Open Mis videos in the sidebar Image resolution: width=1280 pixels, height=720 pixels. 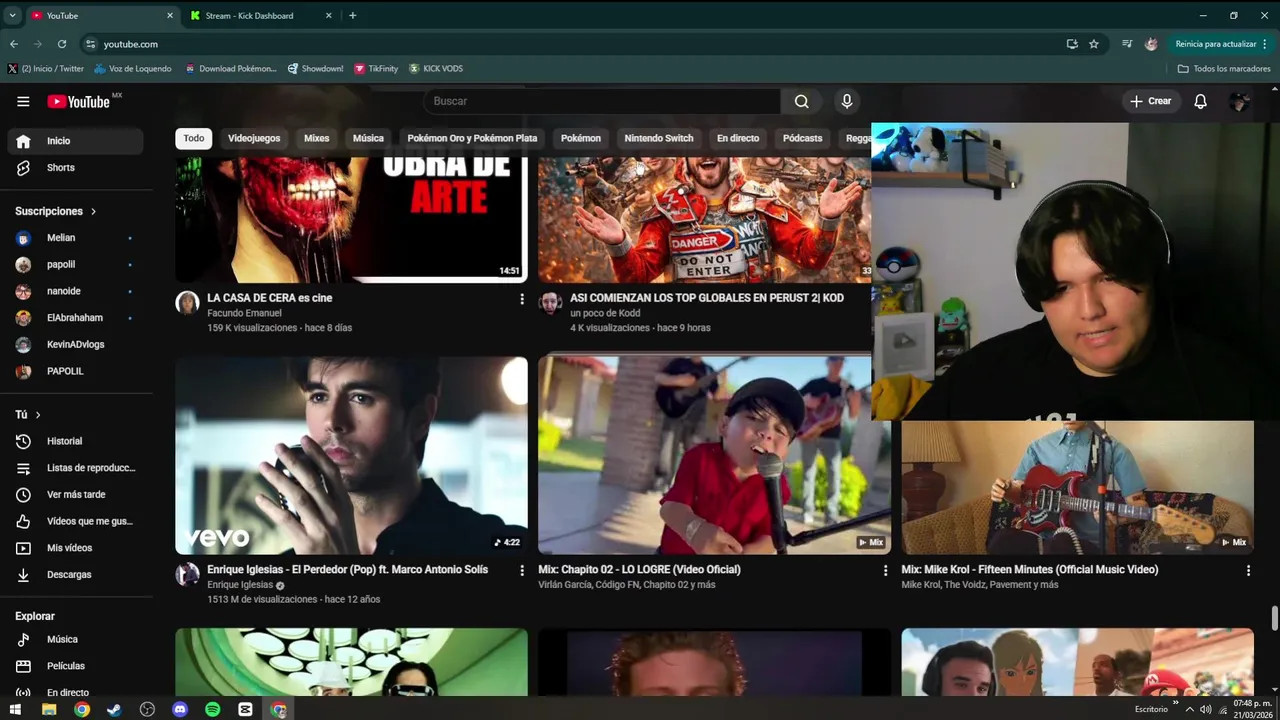76,548
